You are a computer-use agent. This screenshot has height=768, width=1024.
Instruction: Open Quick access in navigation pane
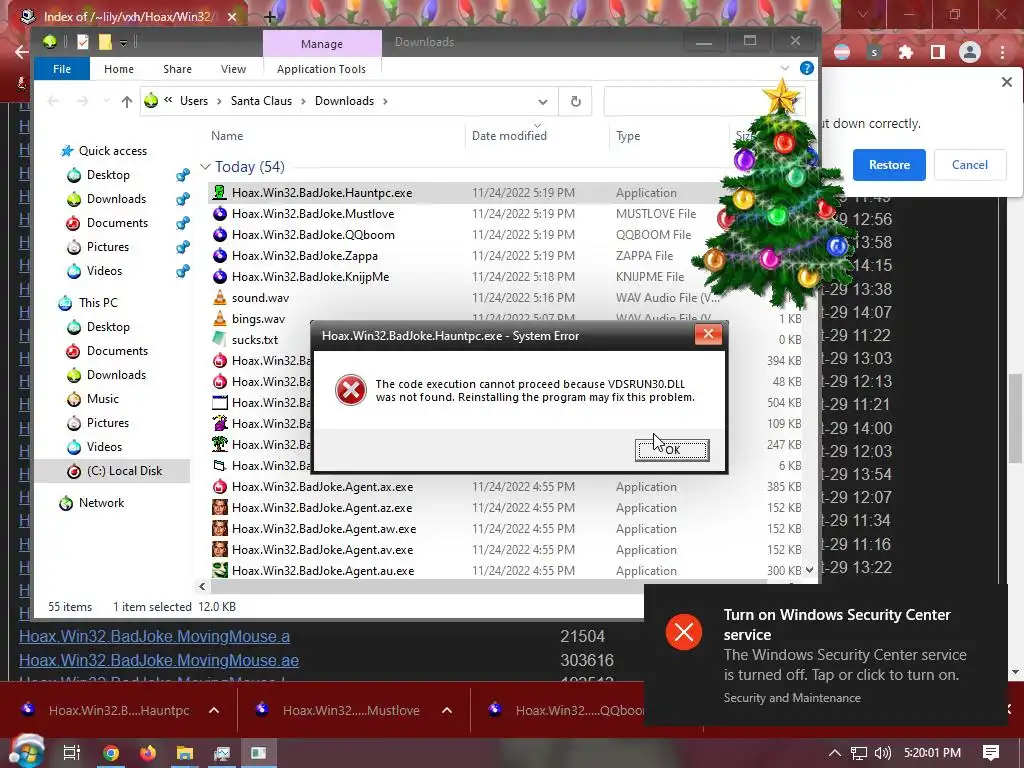click(112, 151)
